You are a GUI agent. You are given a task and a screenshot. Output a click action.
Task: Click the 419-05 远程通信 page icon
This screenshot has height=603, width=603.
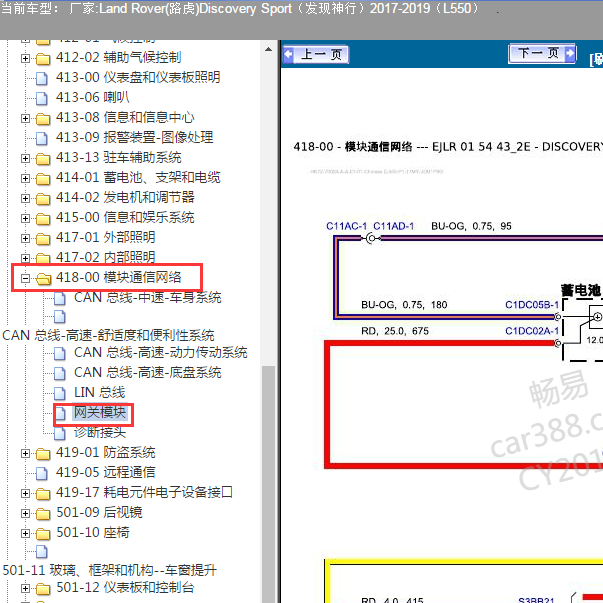point(42,473)
